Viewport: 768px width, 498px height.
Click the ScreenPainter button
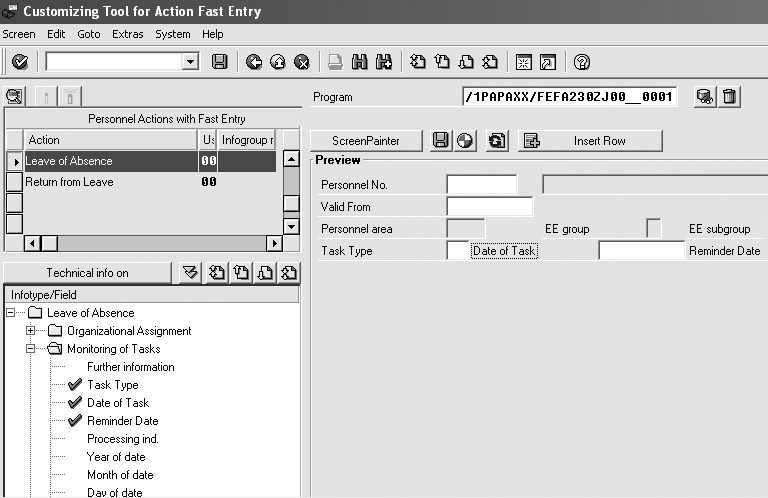pos(366,141)
